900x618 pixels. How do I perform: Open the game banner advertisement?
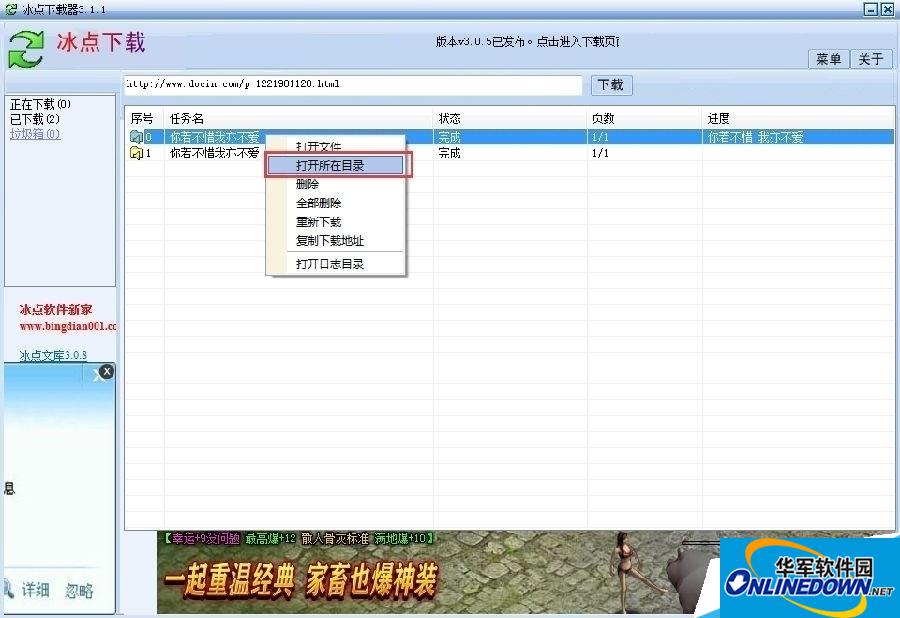438,572
